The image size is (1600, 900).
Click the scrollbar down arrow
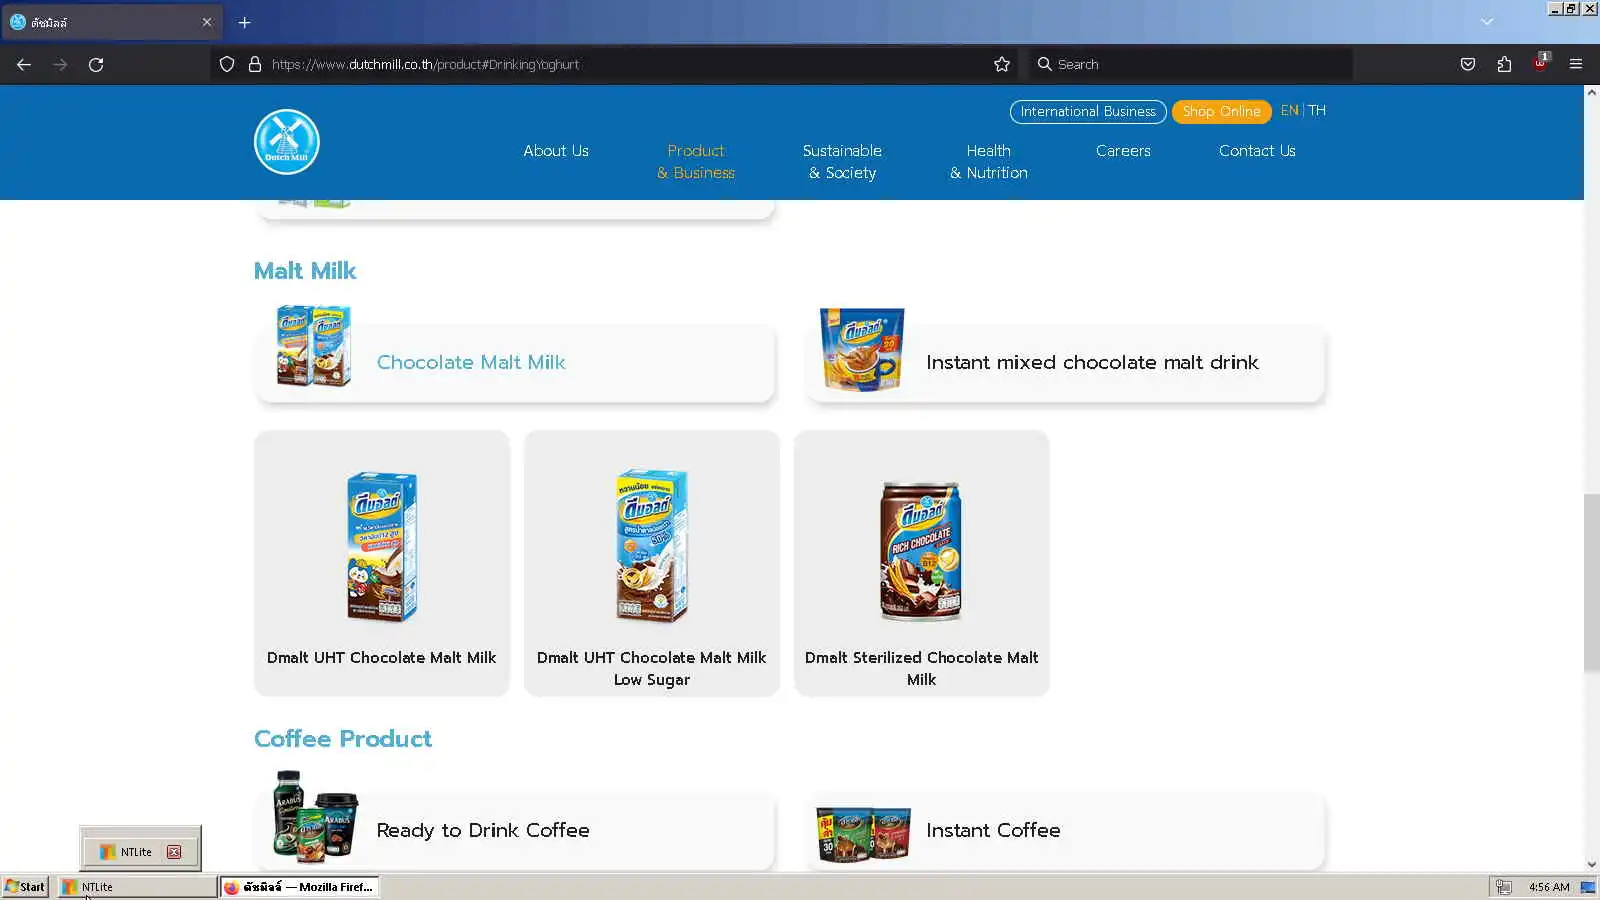tap(1591, 864)
